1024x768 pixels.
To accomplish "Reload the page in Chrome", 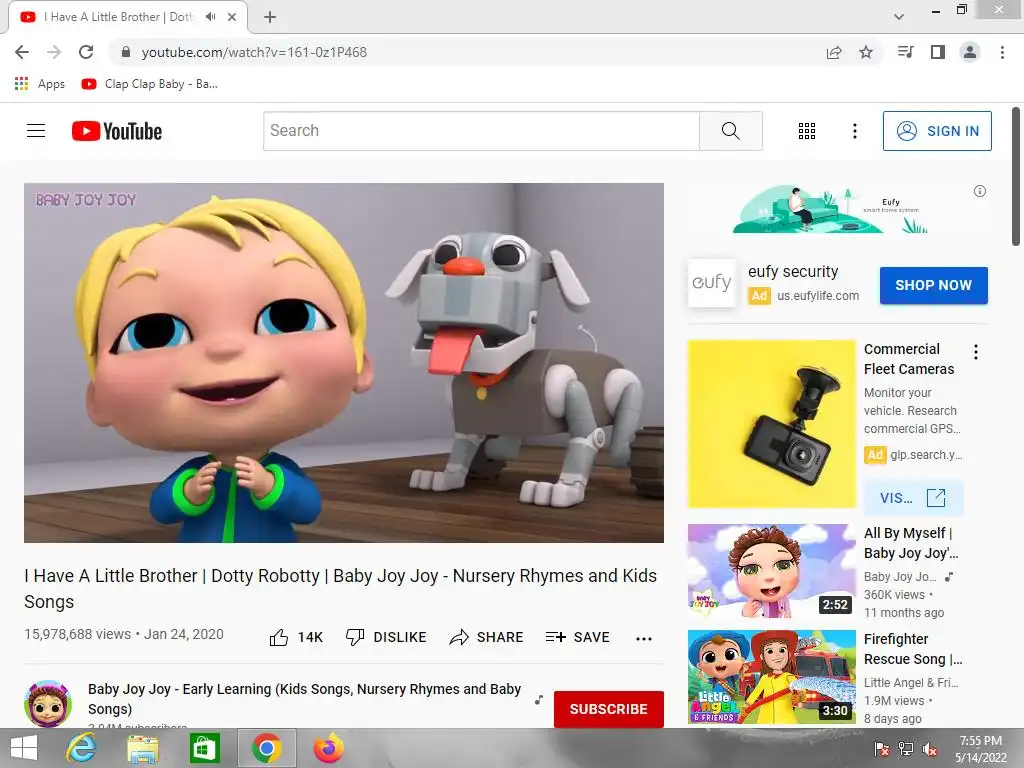I will pyautogui.click(x=86, y=52).
